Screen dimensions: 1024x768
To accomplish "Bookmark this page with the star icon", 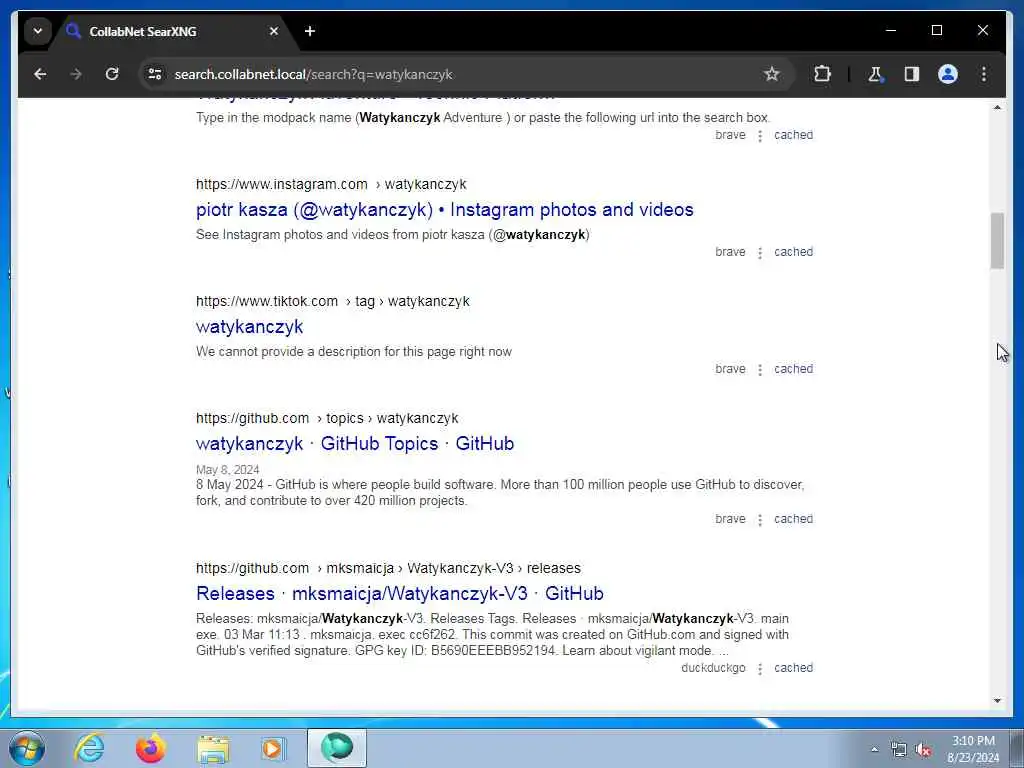I will coord(772,74).
